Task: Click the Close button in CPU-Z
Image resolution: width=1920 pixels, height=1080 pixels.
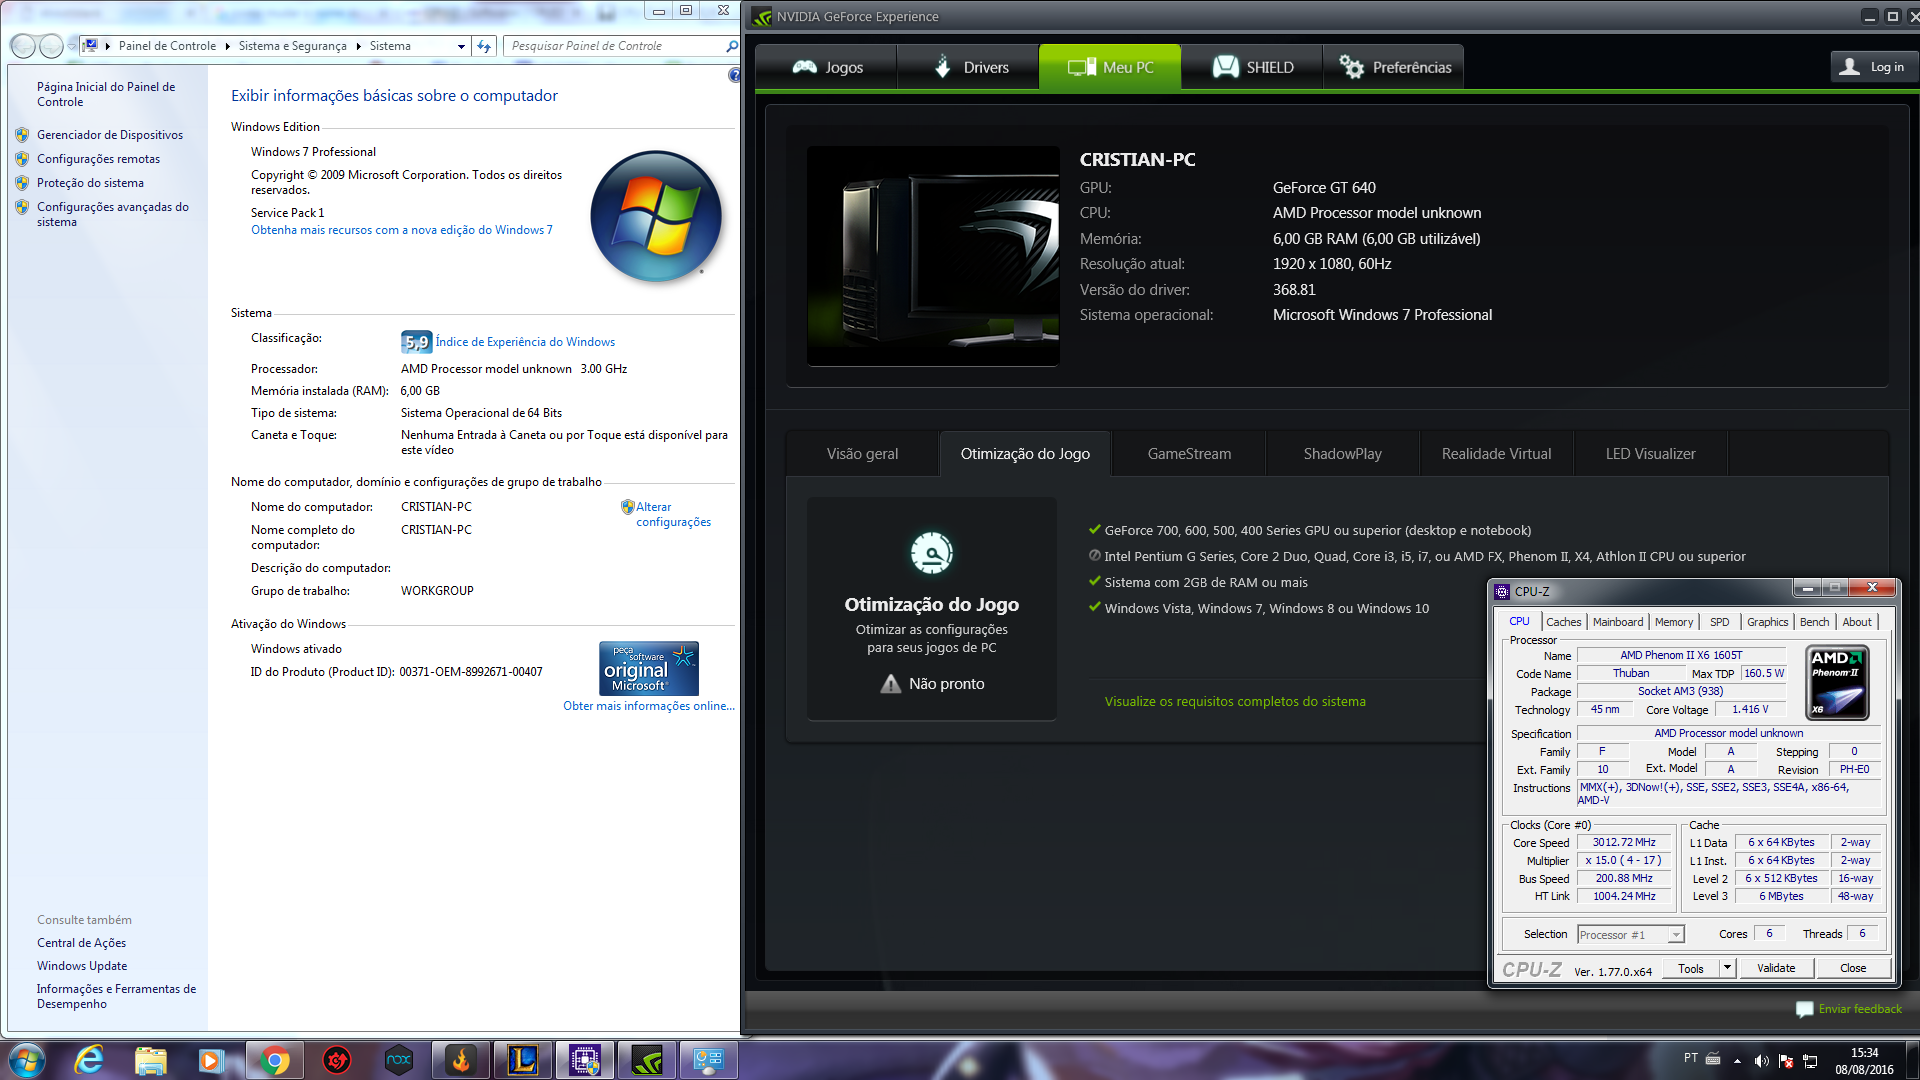Action: coord(1853,968)
